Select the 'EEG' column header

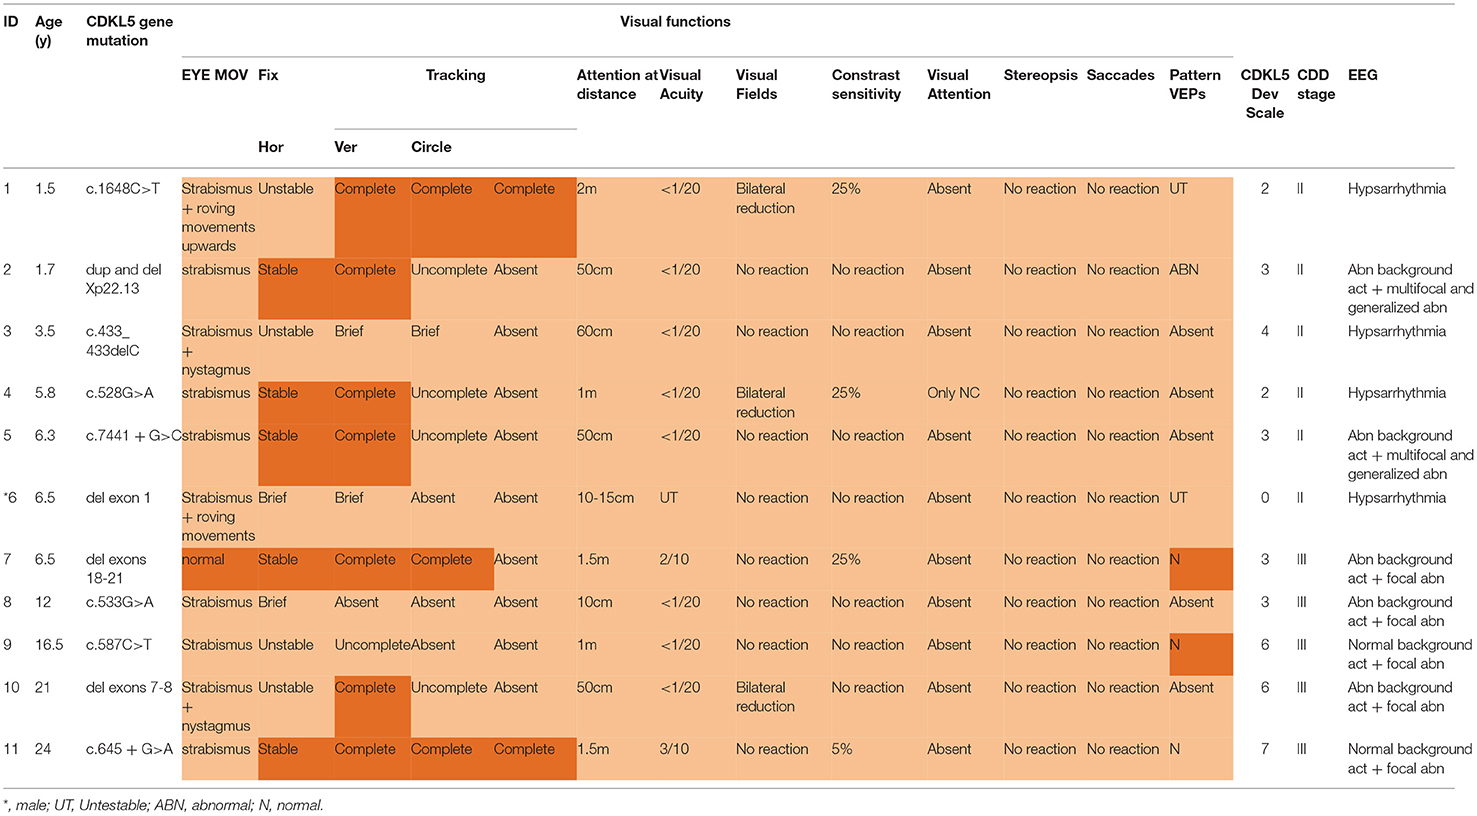tap(1362, 75)
